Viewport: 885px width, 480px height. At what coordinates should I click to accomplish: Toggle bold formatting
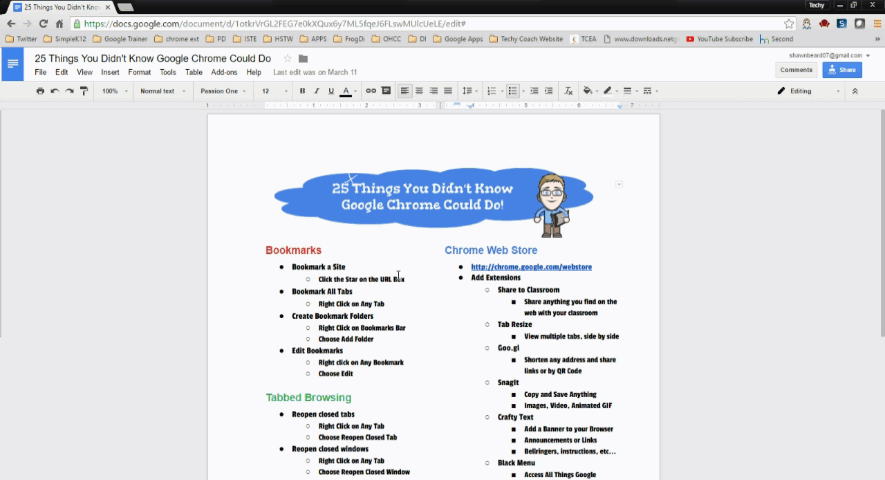point(302,91)
